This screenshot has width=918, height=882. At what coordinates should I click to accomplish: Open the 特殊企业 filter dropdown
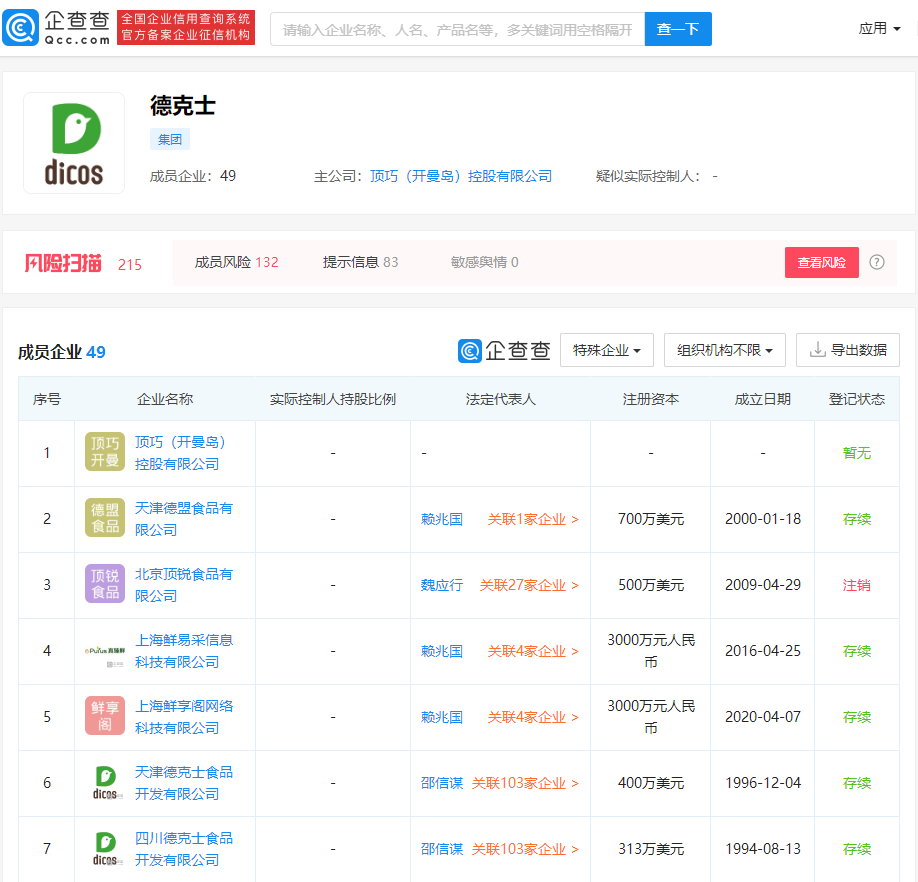(x=607, y=350)
